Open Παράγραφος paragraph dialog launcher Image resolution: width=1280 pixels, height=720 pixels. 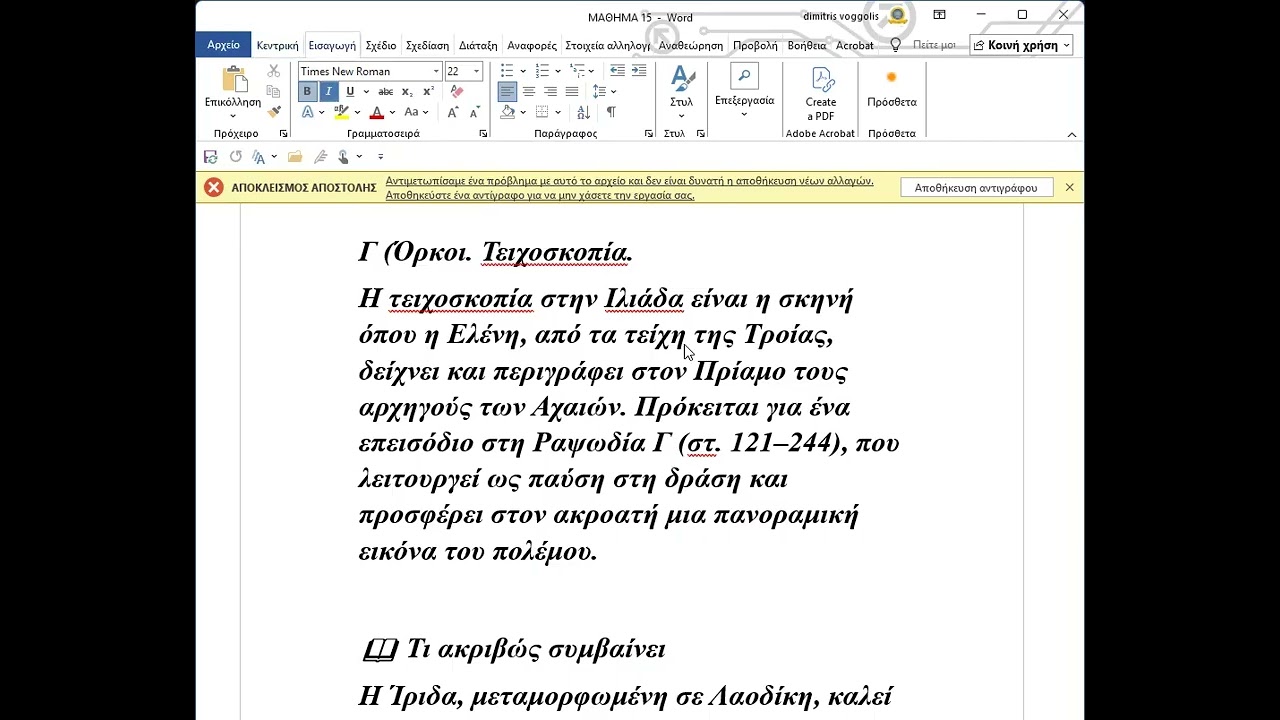click(x=648, y=133)
